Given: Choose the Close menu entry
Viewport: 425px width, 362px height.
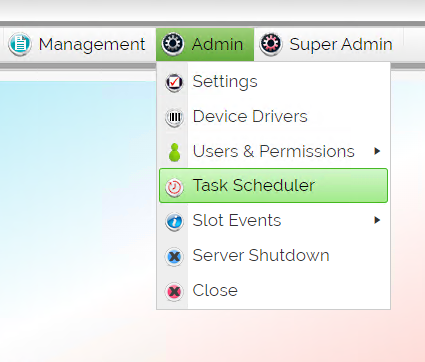Looking at the screenshot, I should pyautogui.click(x=273, y=290).
